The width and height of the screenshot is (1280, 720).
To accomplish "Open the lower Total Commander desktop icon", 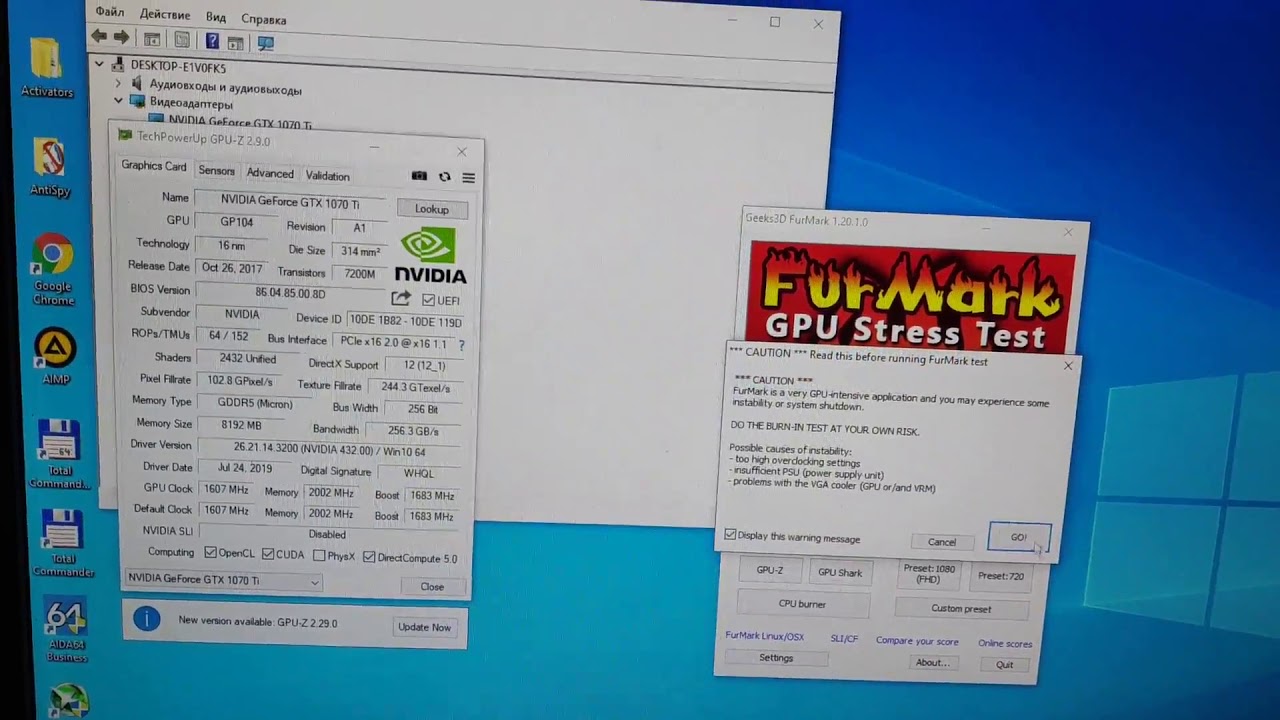I will pyautogui.click(x=62, y=544).
